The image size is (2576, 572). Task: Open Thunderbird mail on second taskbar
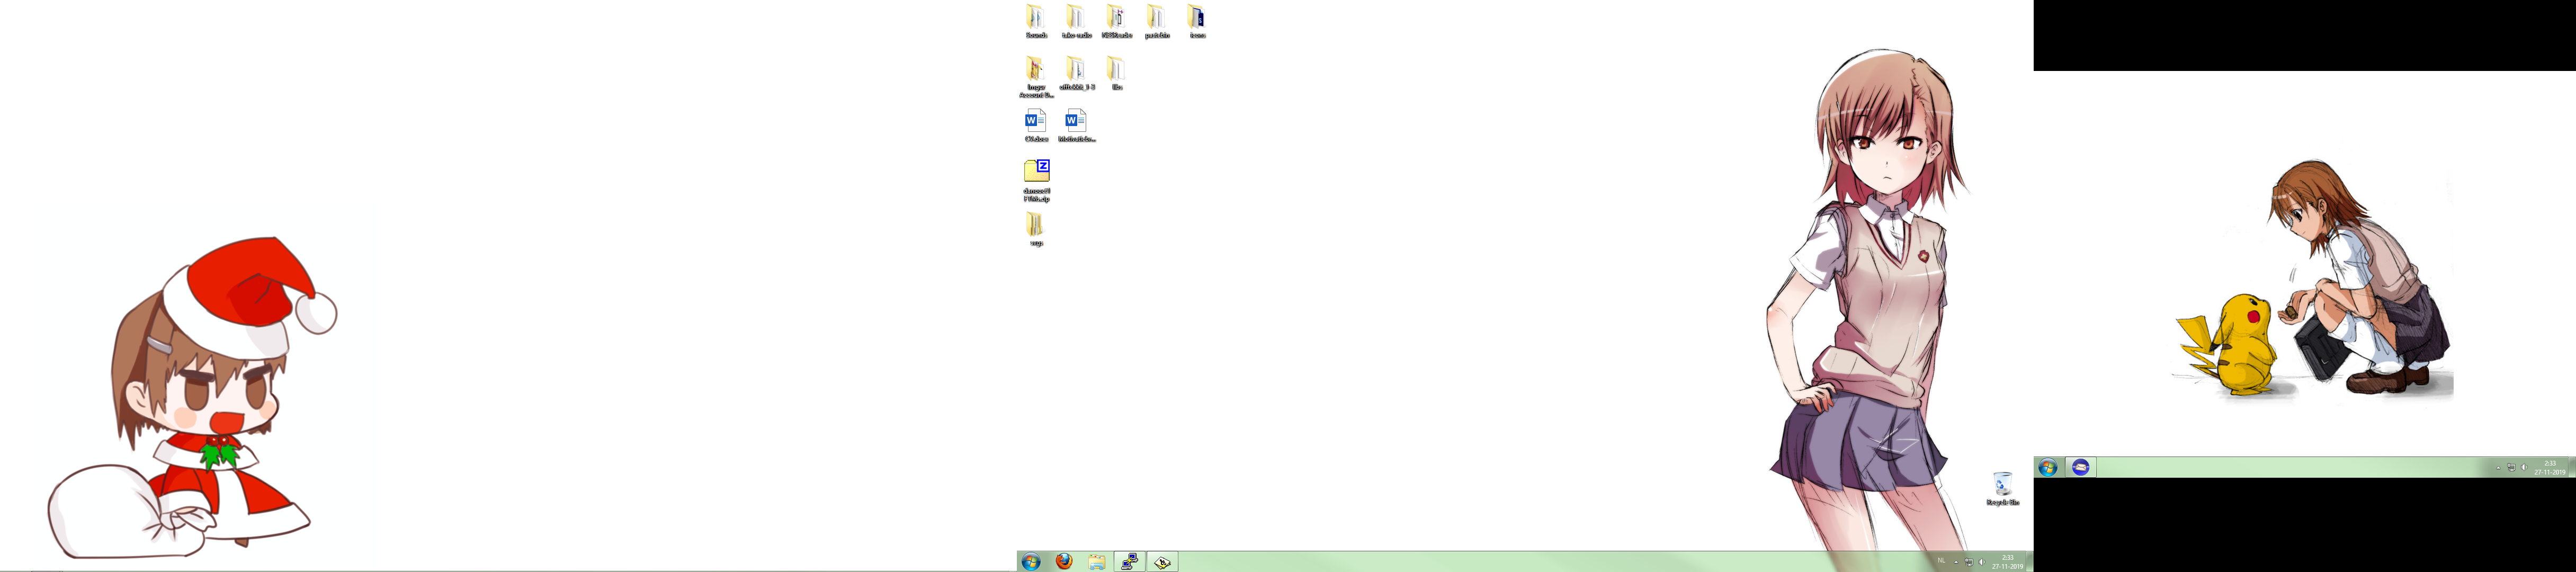pos(2080,467)
